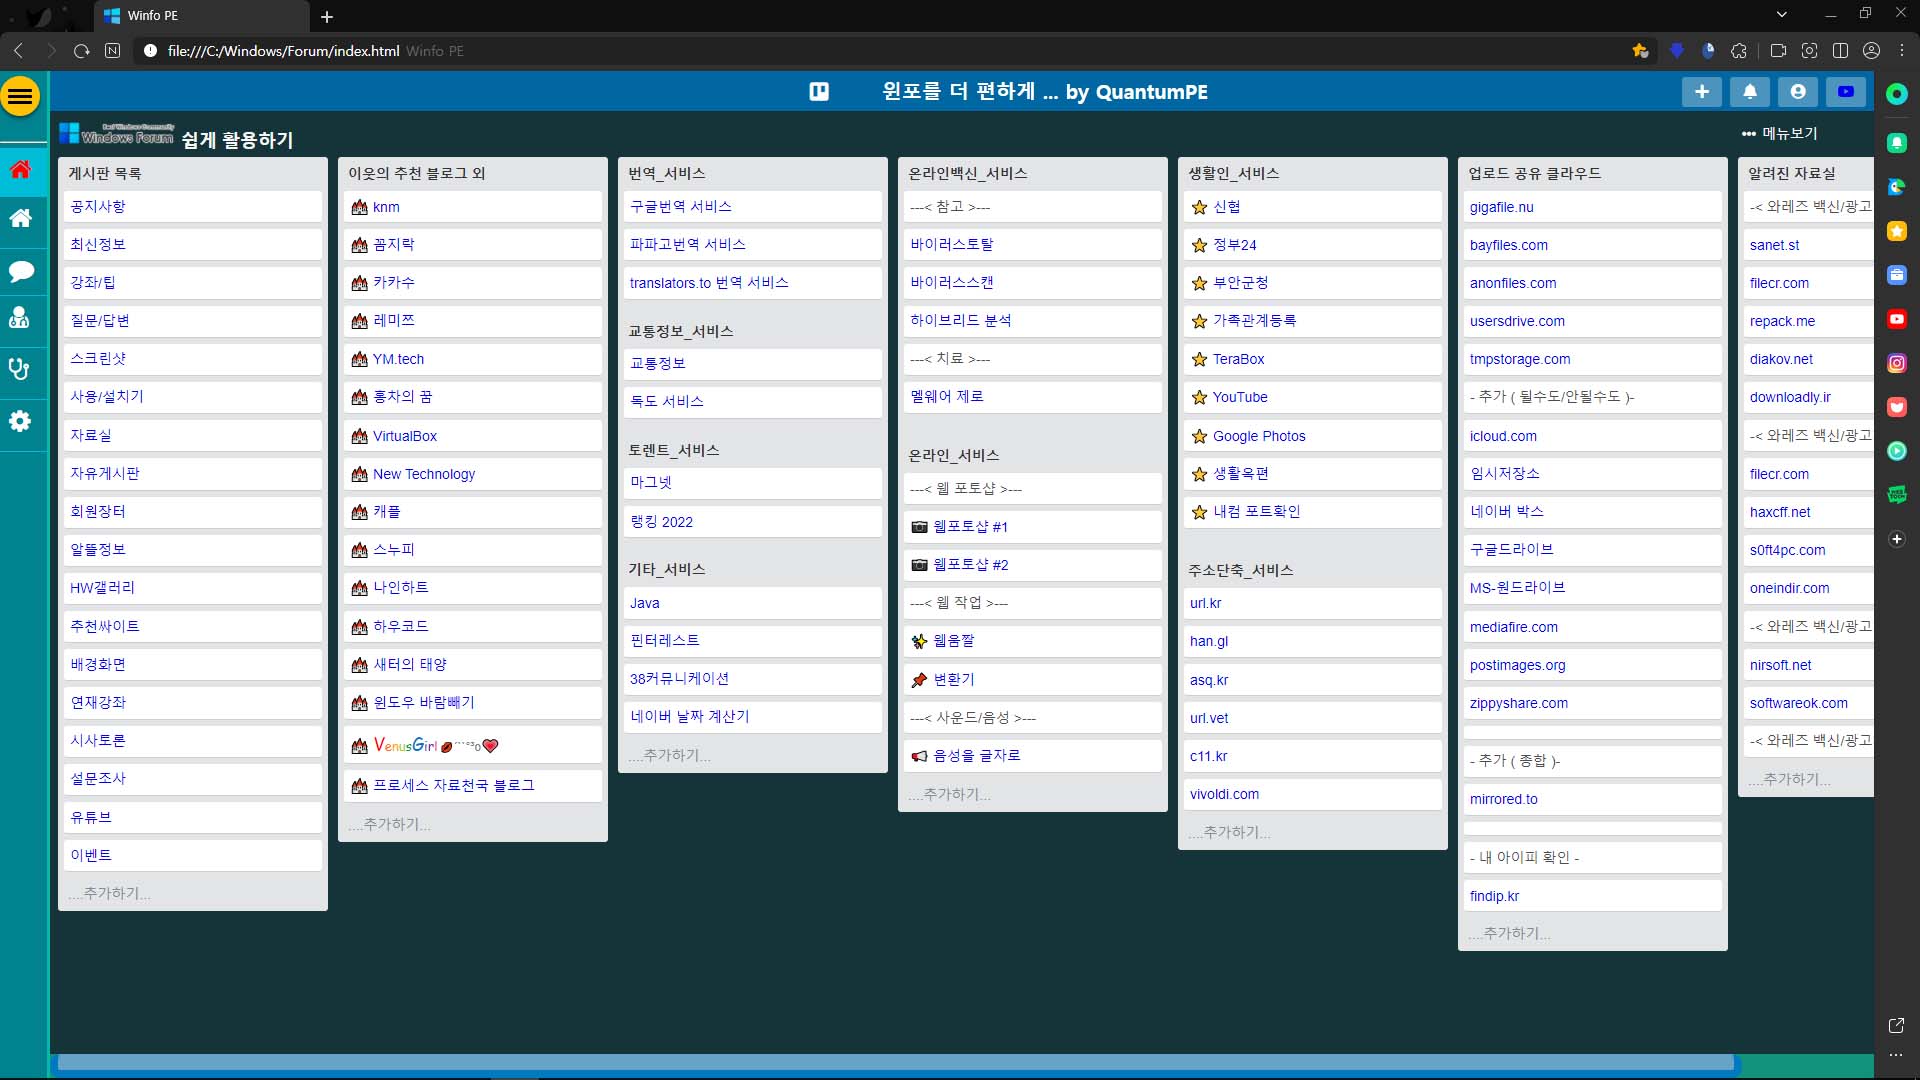Select the white home icon in sidebar
This screenshot has height=1080, width=1920.
tap(20, 218)
